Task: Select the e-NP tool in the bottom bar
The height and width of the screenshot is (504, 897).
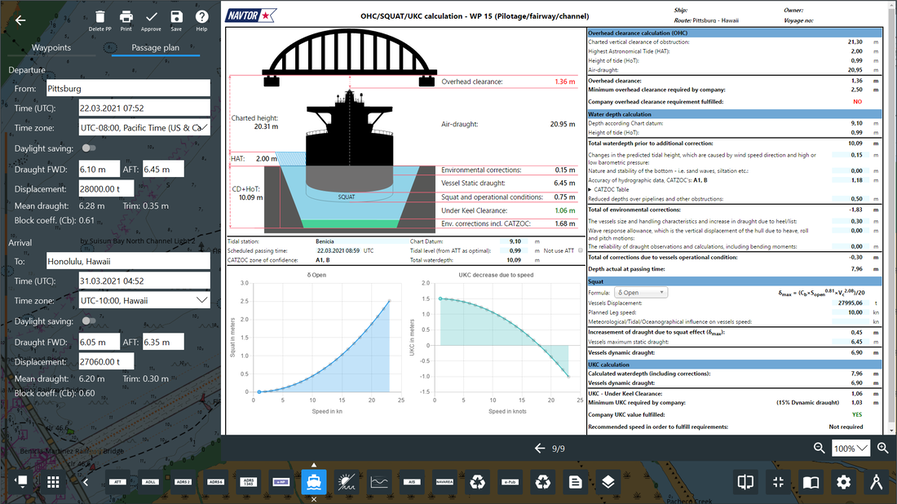Action: click(x=281, y=482)
